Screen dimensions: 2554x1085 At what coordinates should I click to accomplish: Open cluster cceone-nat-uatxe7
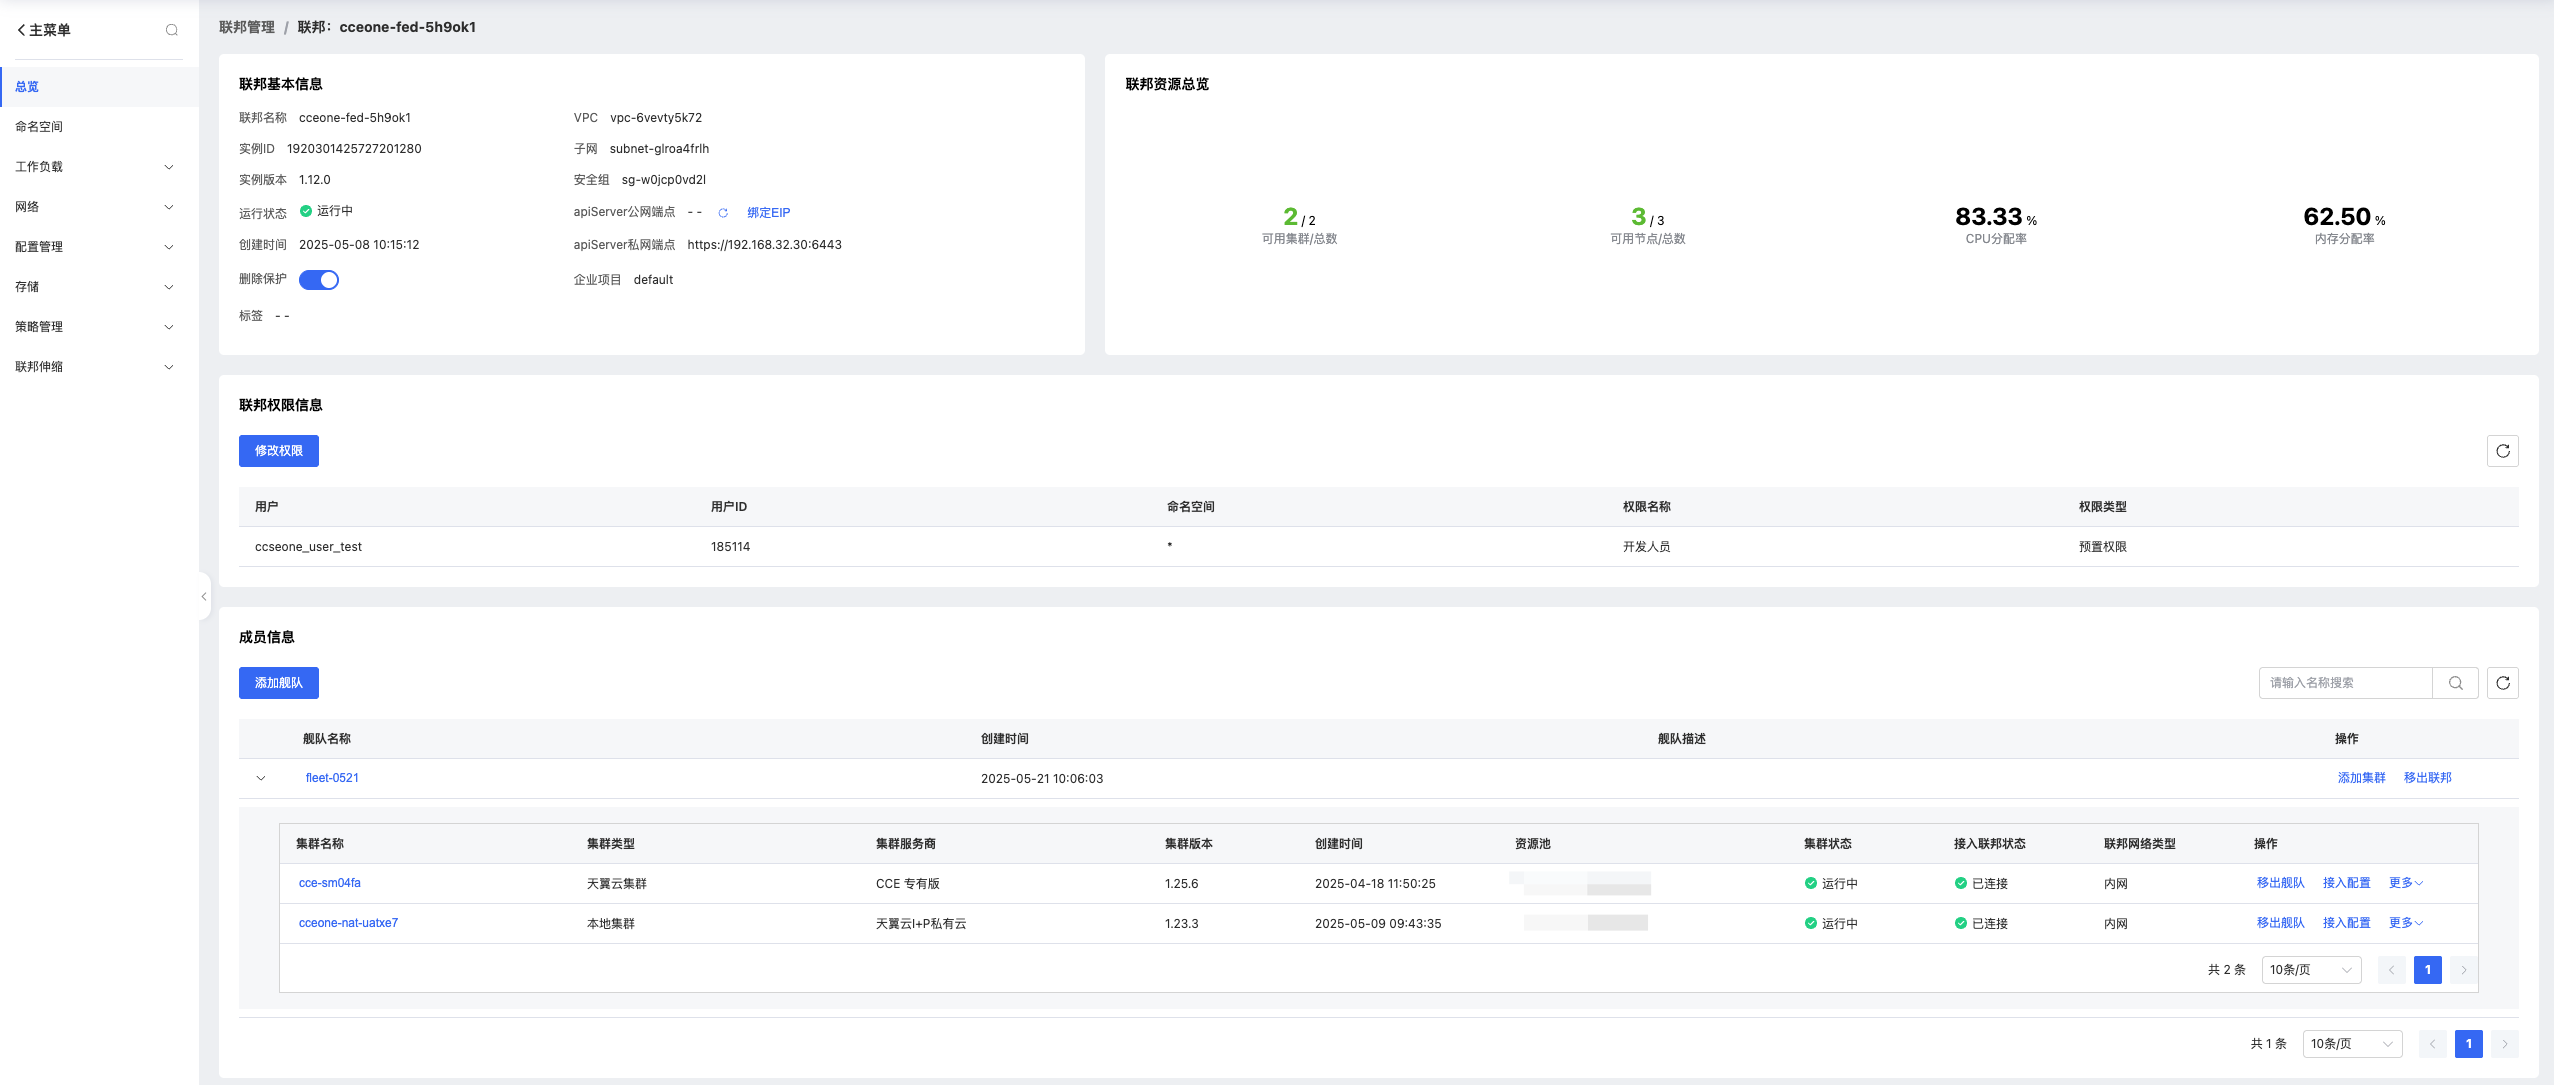click(x=348, y=923)
